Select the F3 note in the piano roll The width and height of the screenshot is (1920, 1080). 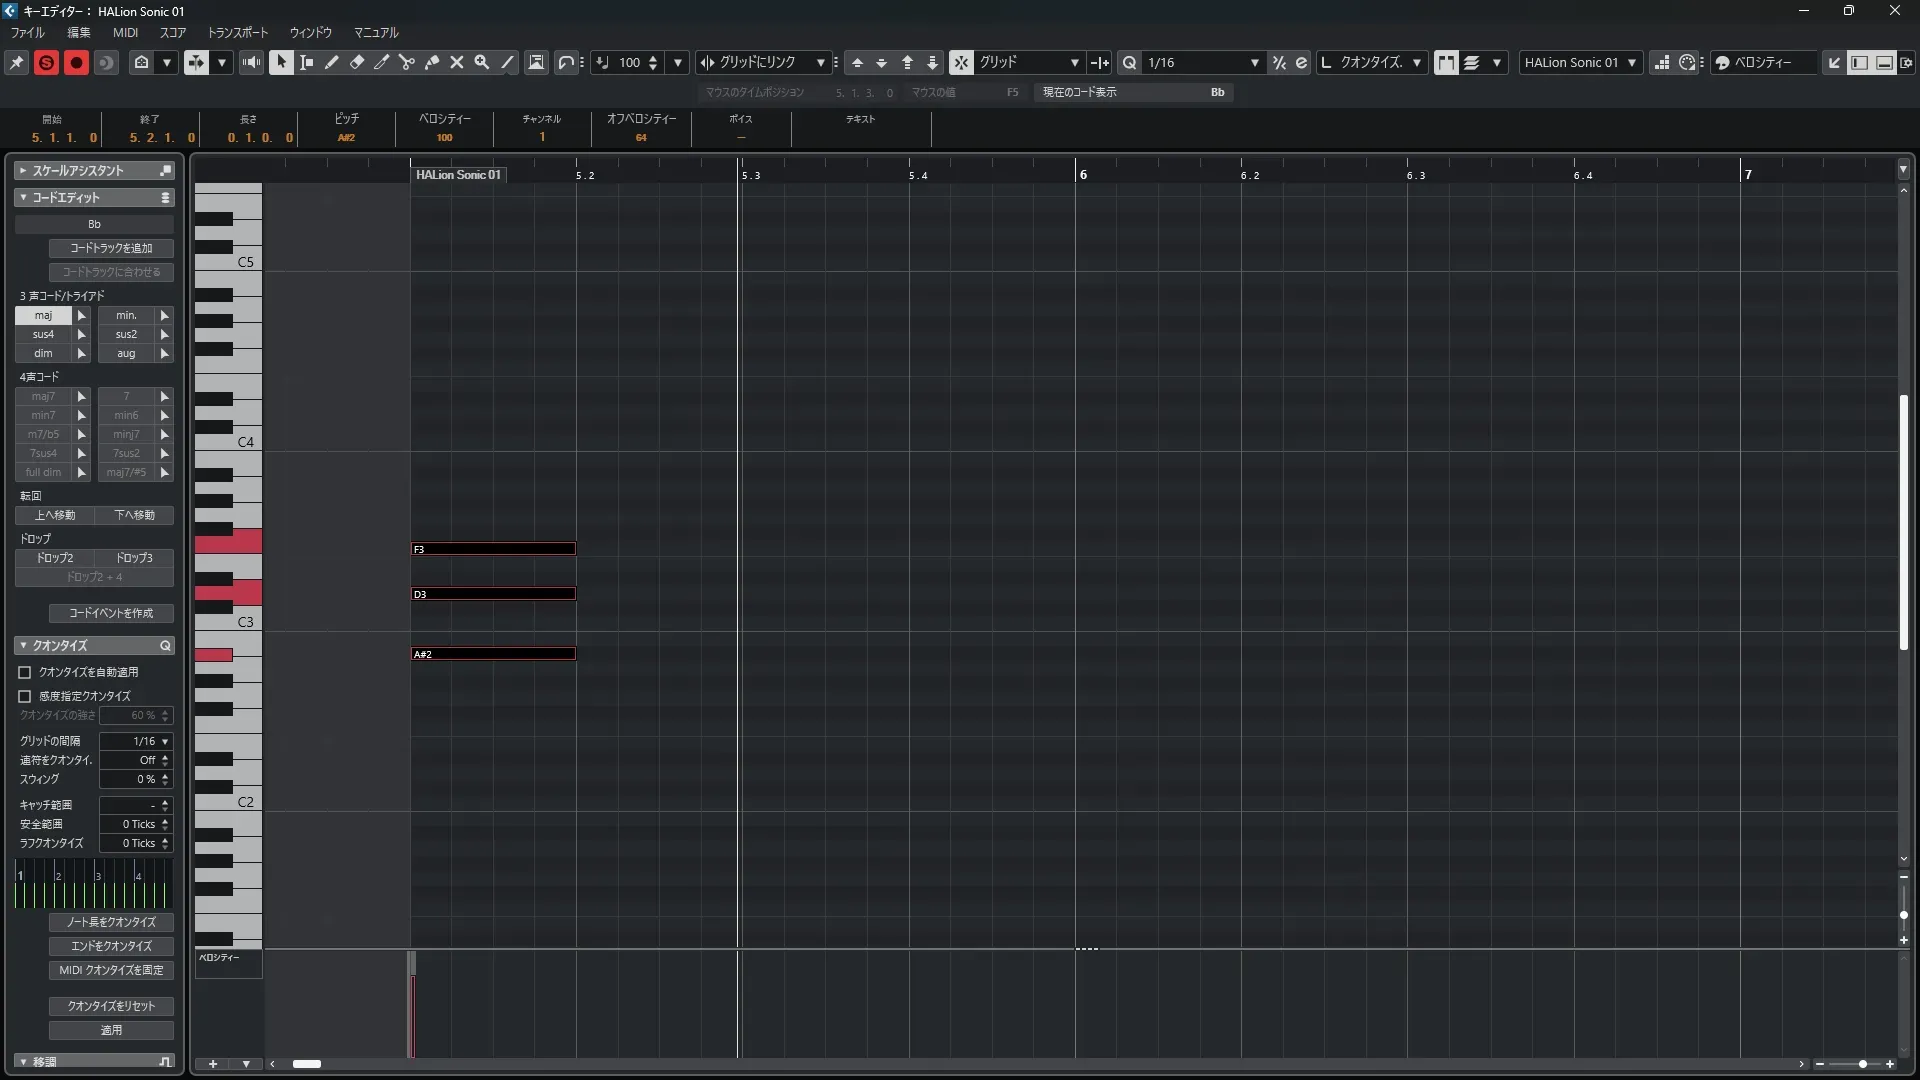coord(493,549)
